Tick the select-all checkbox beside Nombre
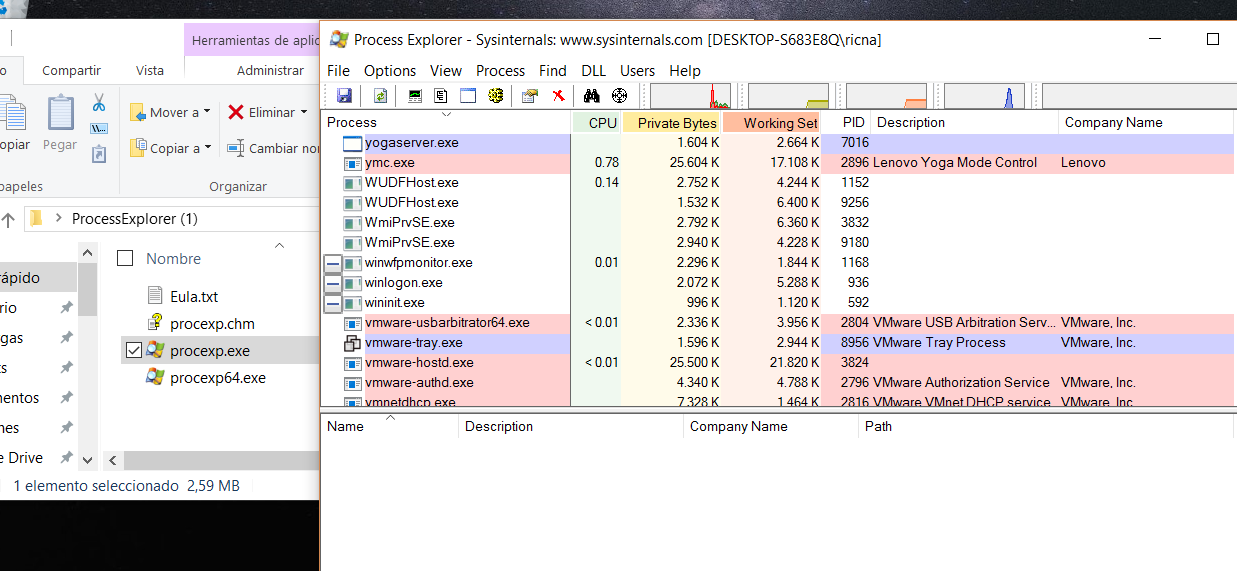Screen dimensions: 1237x571 click(x=125, y=259)
